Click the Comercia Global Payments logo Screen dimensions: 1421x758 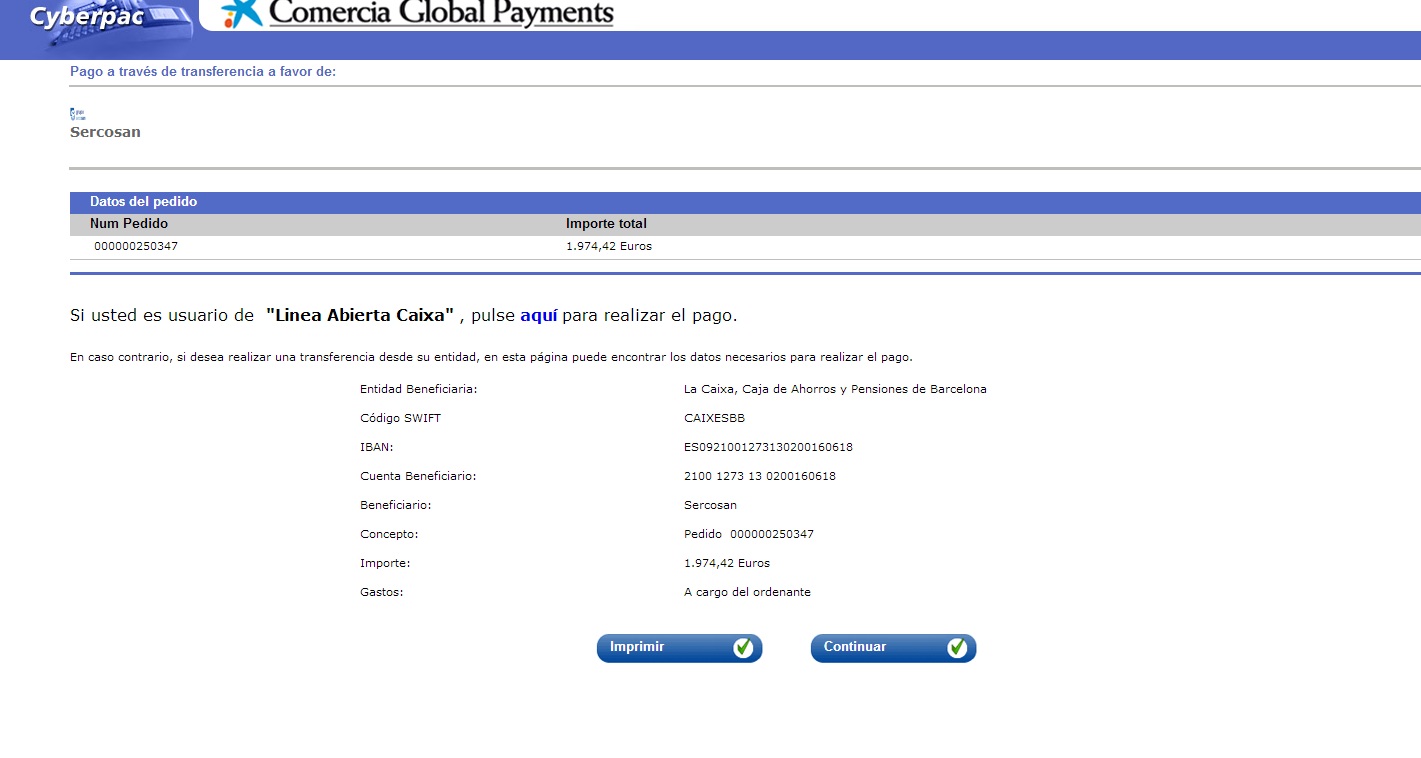coord(418,14)
